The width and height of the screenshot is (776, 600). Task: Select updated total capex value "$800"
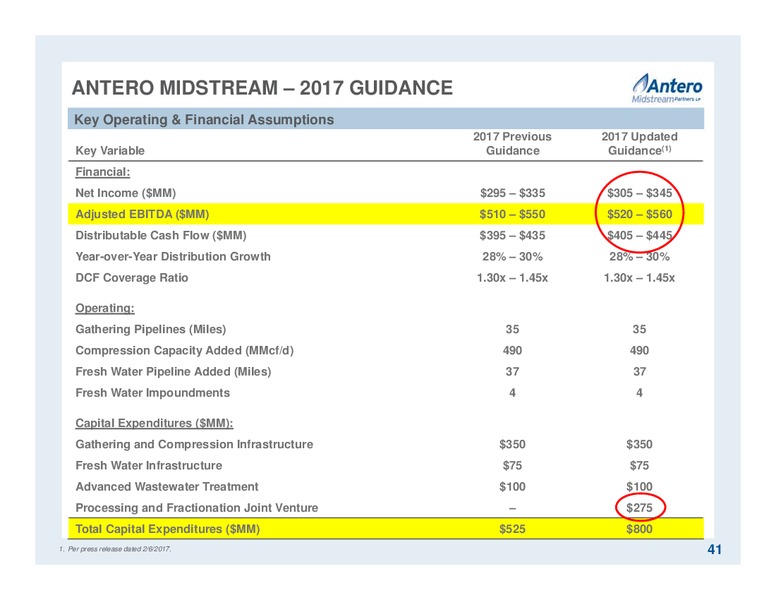tap(639, 529)
